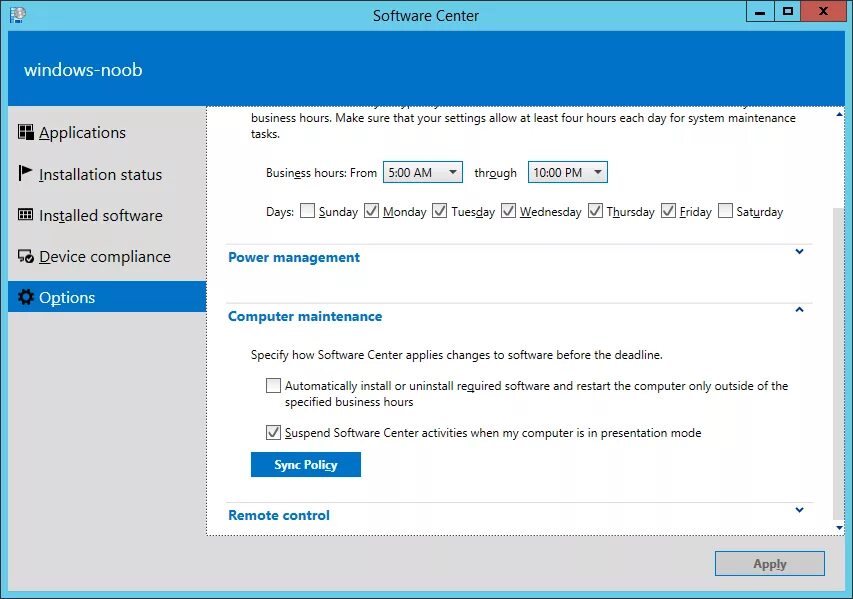Click the Installed software grid icon
The height and width of the screenshot is (599, 853).
click(x=25, y=215)
